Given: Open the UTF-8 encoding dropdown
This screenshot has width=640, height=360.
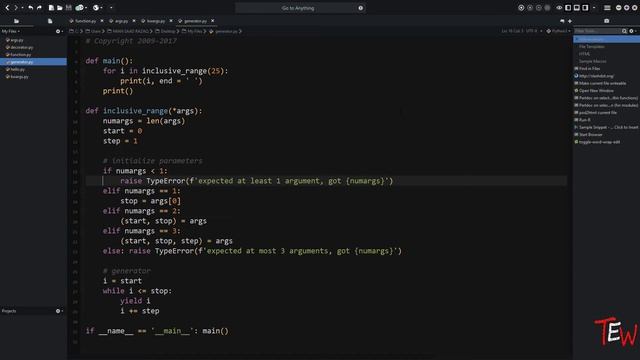Looking at the screenshot, I should [x=533, y=31].
